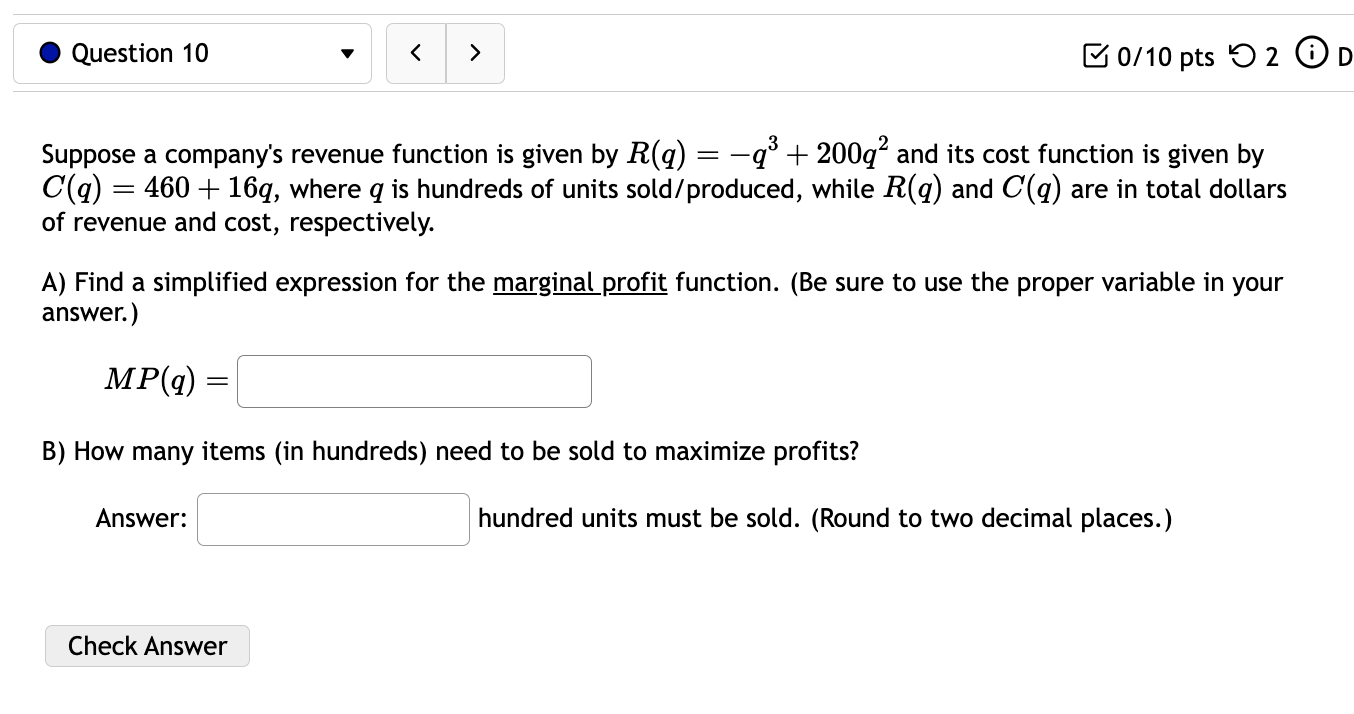Click the dropdown triangle beside Question 10
Image resolution: width=1354 pixels, height=714 pixels.
[347, 55]
